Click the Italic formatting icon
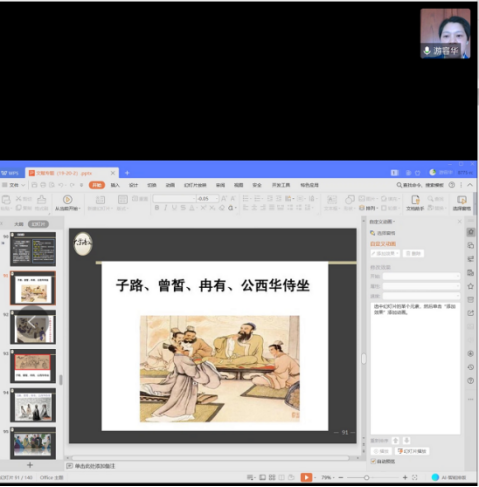 click(x=165, y=208)
